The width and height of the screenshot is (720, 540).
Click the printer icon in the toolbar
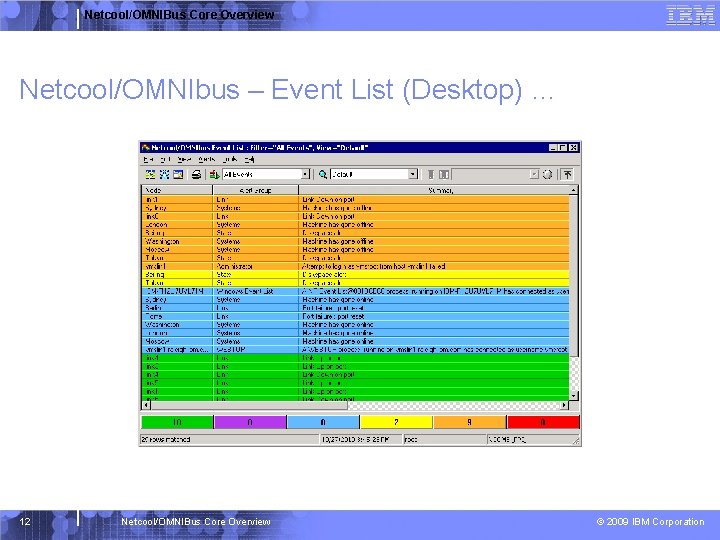196,174
